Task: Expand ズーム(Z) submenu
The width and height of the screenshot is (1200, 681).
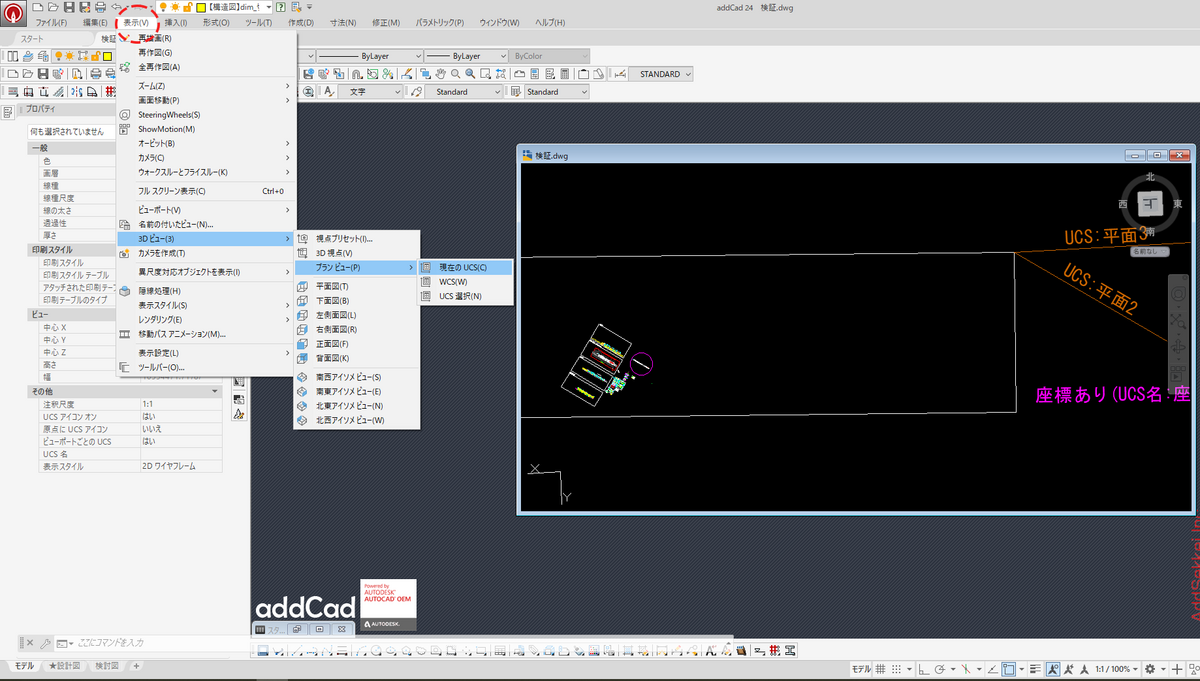Action: (x=206, y=86)
